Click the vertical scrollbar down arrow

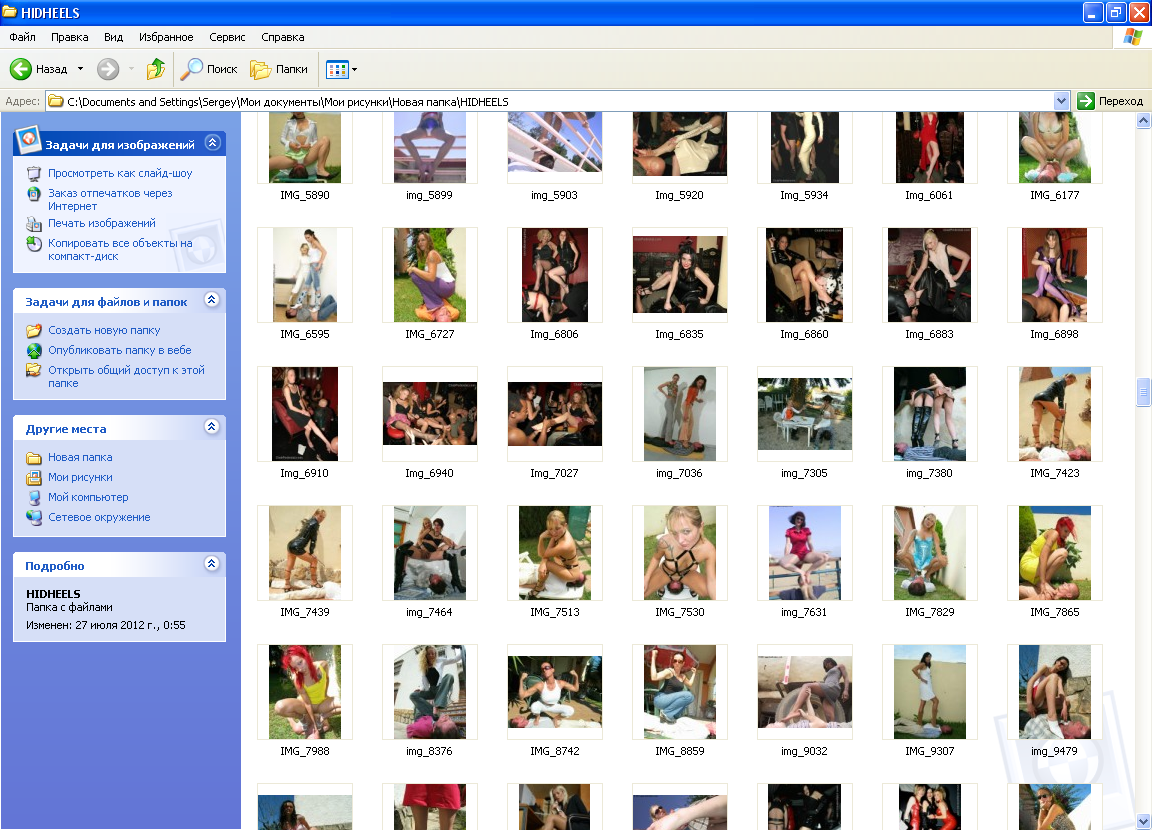pyautogui.click(x=1143, y=821)
